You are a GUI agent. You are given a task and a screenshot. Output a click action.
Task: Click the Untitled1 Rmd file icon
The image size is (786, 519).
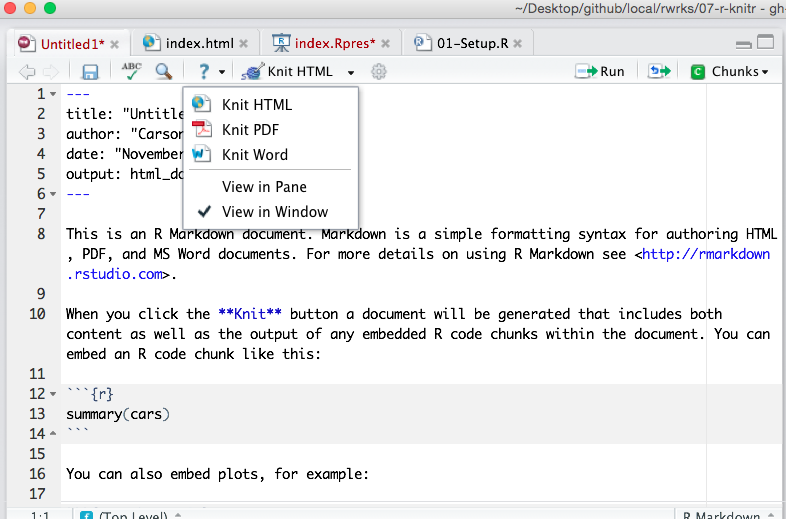(x=27, y=43)
